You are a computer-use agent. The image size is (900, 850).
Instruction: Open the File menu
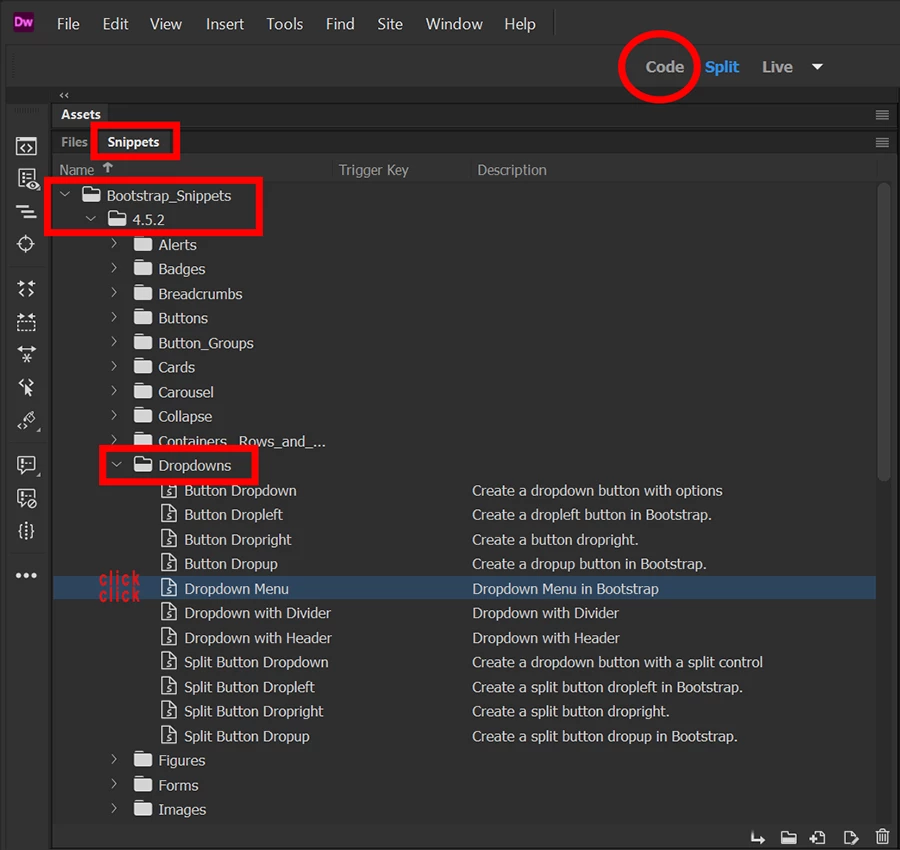coord(68,24)
